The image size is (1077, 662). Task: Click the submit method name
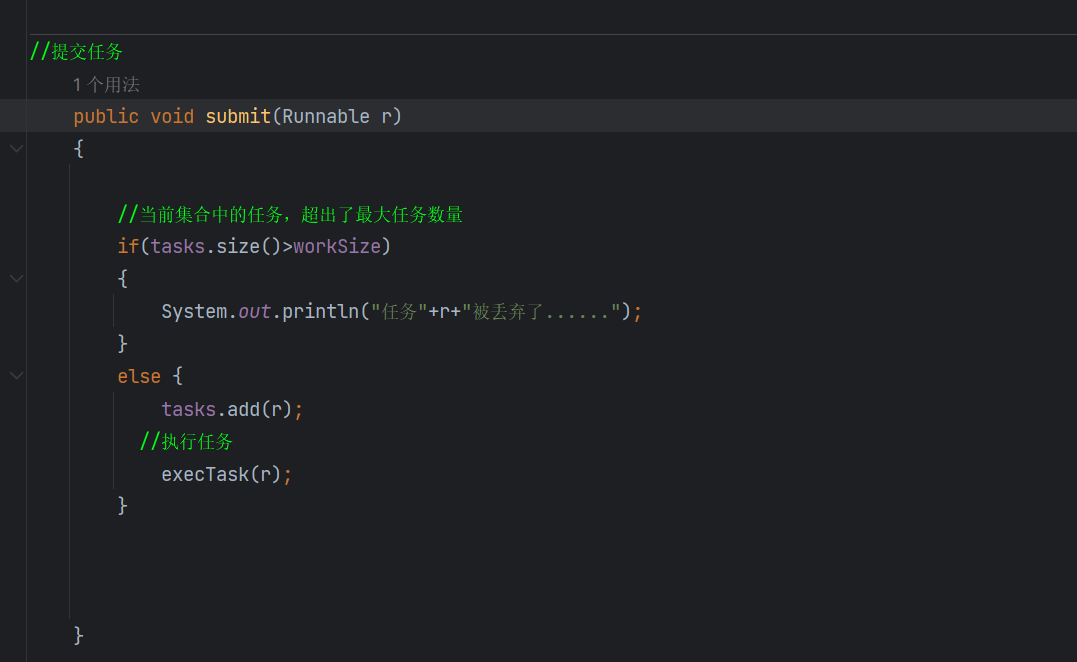[238, 116]
